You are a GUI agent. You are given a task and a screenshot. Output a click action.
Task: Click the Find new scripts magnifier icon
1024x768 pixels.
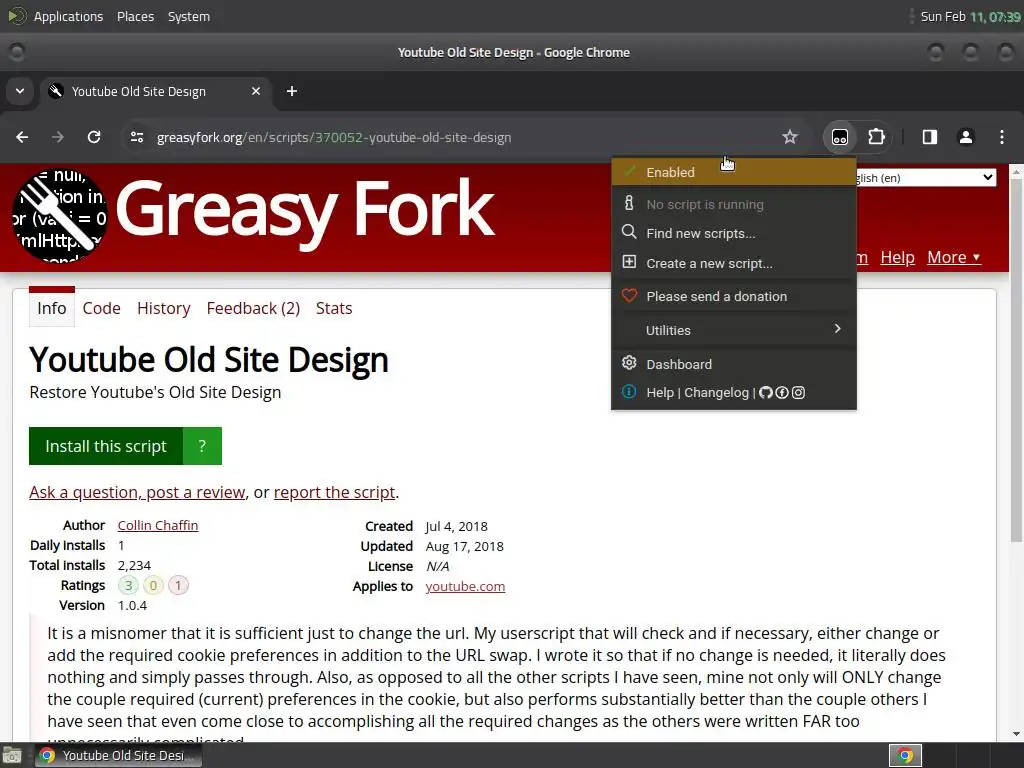point(629,232)
